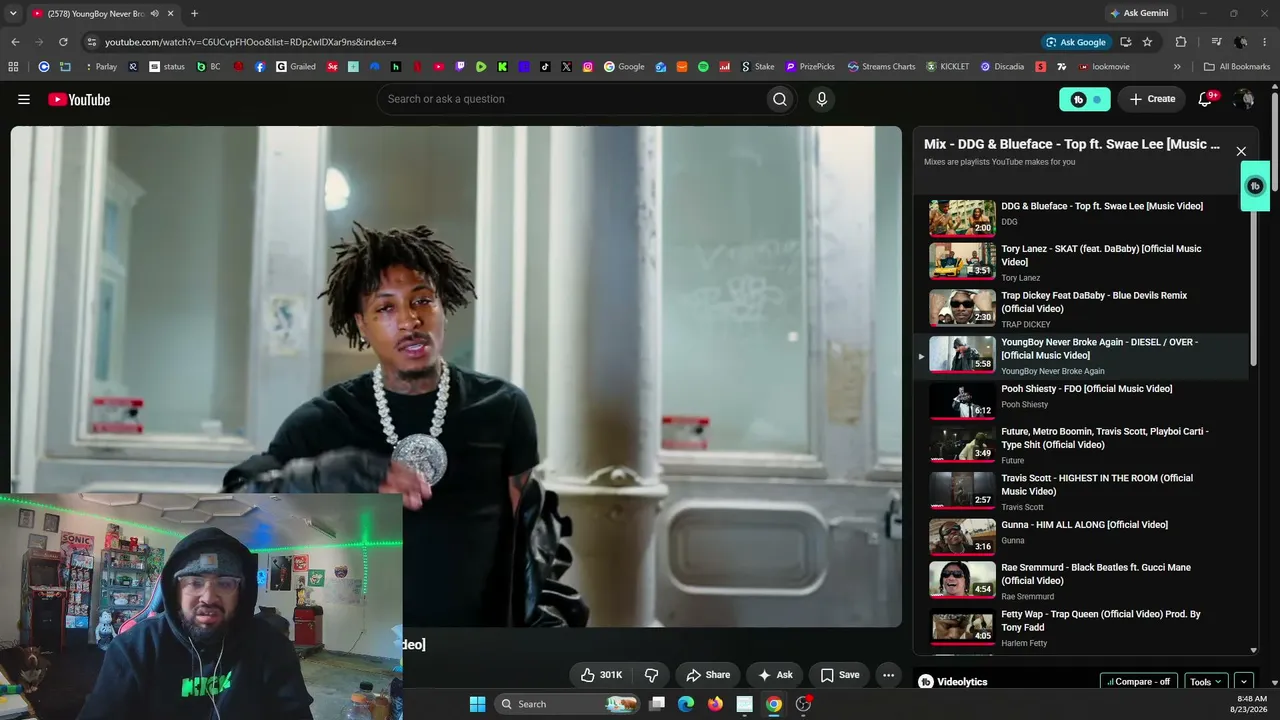This screenshot has height=720, width=1280.
Task: Like the video (301K)
Action: [x=601, y=675]
